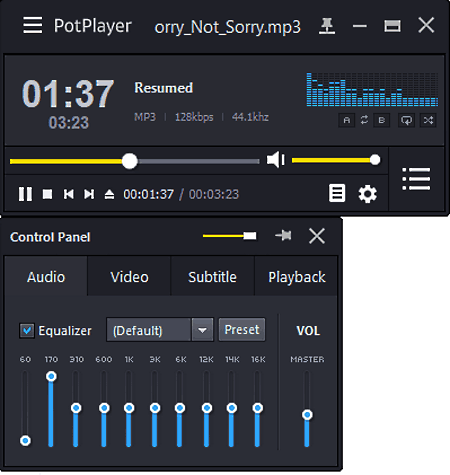The height and width of the screenshot is (475, 450).
Task: Adjust the 6K equalizer band
Action: click(x=180, y=409)
